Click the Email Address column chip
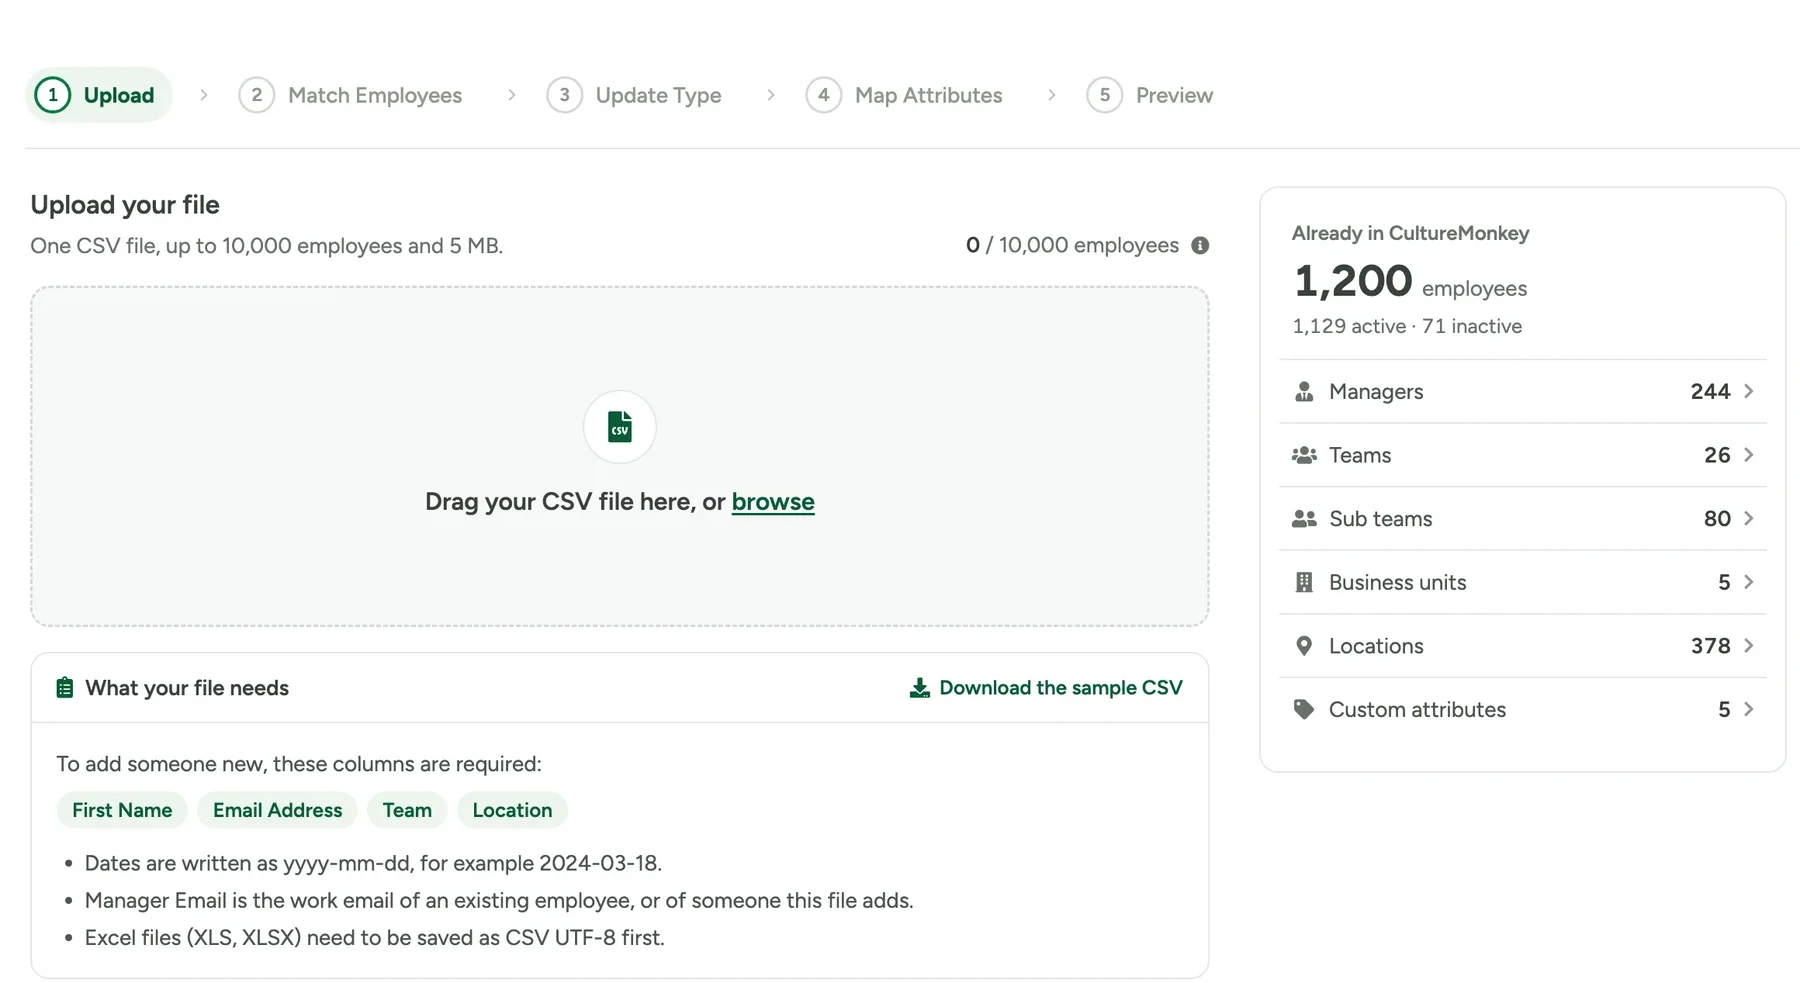 point(278,810)
